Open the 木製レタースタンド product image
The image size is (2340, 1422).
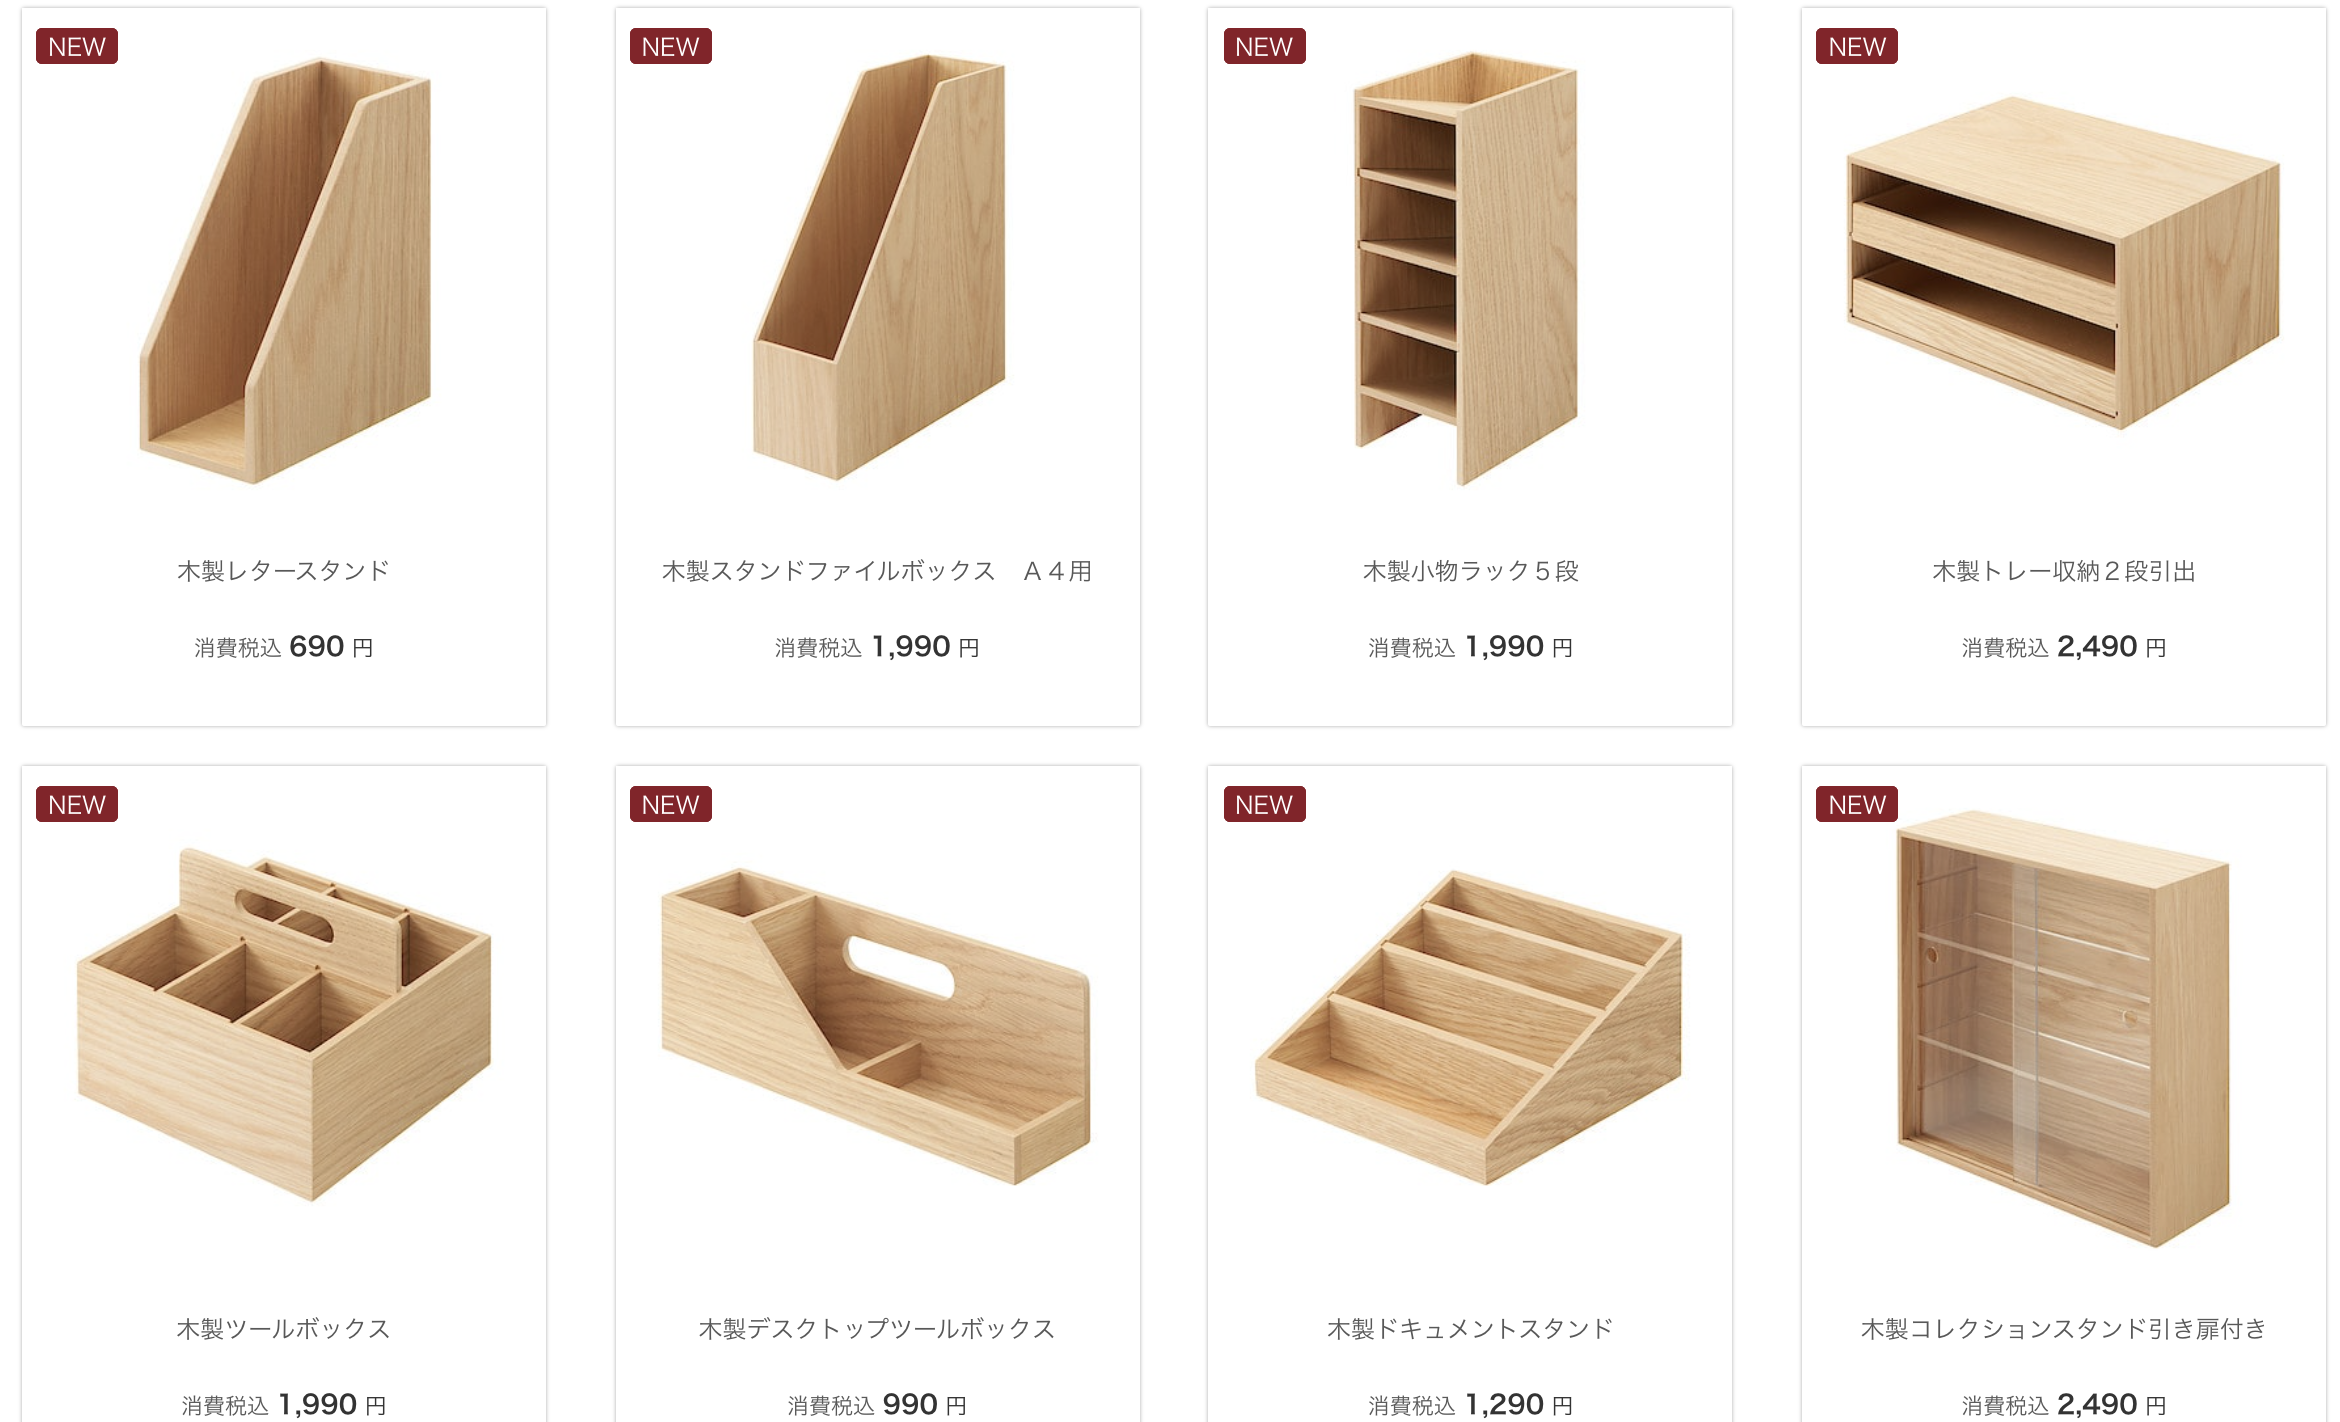[x=285, y=271]
